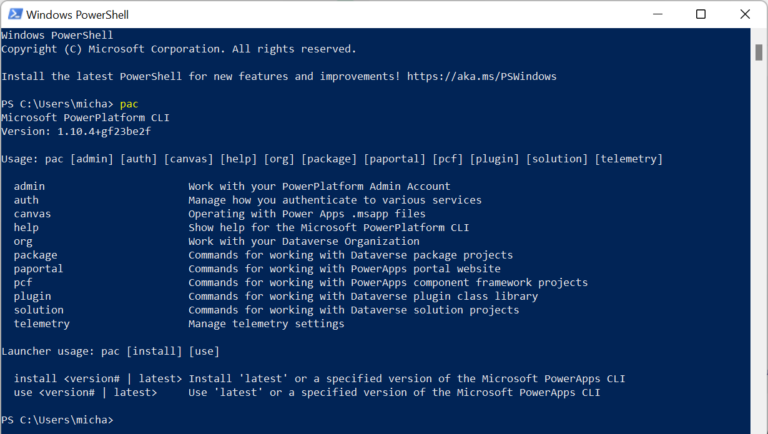Click the 'paportal' command in the list
The height and width of the screenshot is (434, 768).
point(38,268)
